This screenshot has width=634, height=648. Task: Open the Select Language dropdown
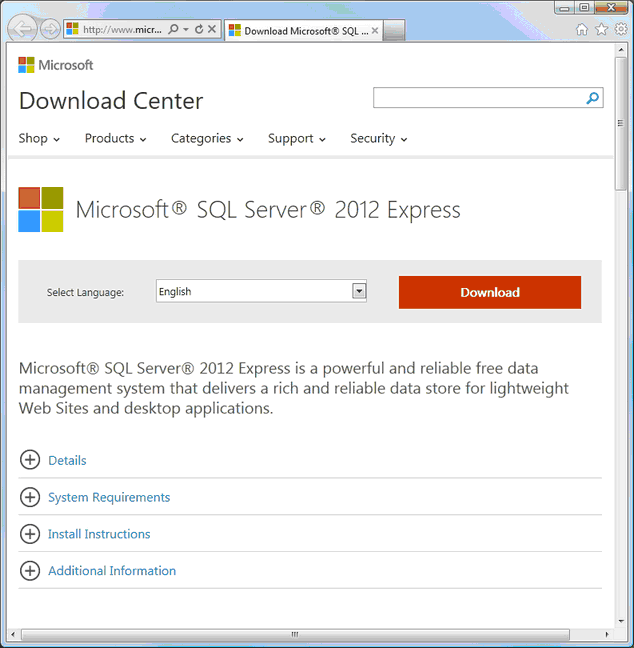point(261,291)
